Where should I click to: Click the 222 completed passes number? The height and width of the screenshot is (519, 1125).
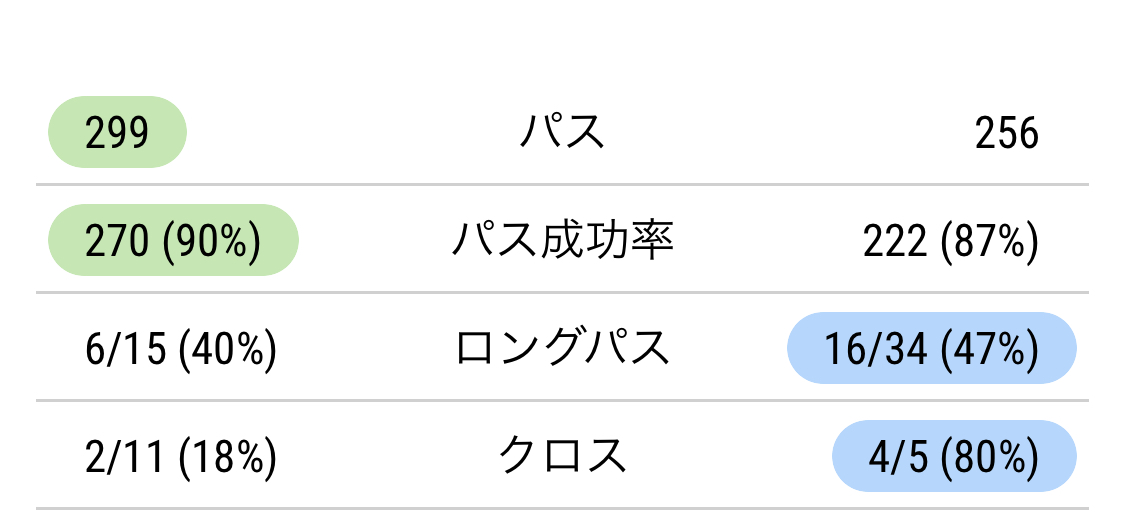tap(895, 241)
